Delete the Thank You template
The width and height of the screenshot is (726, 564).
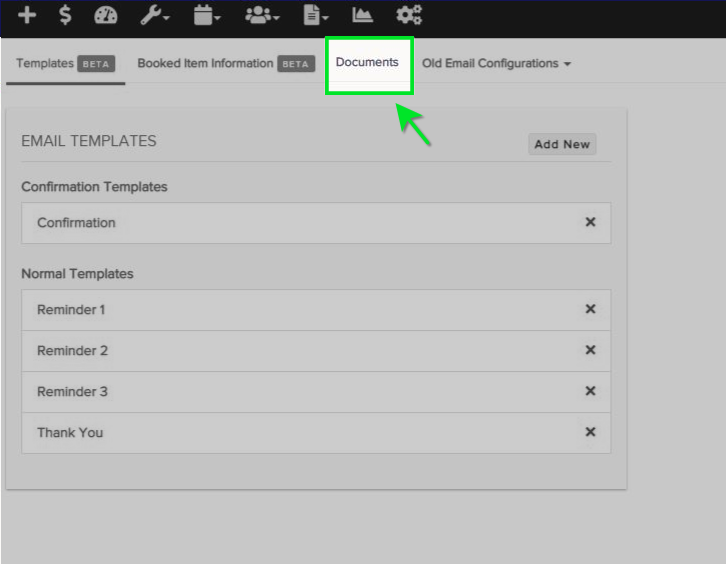590,432
